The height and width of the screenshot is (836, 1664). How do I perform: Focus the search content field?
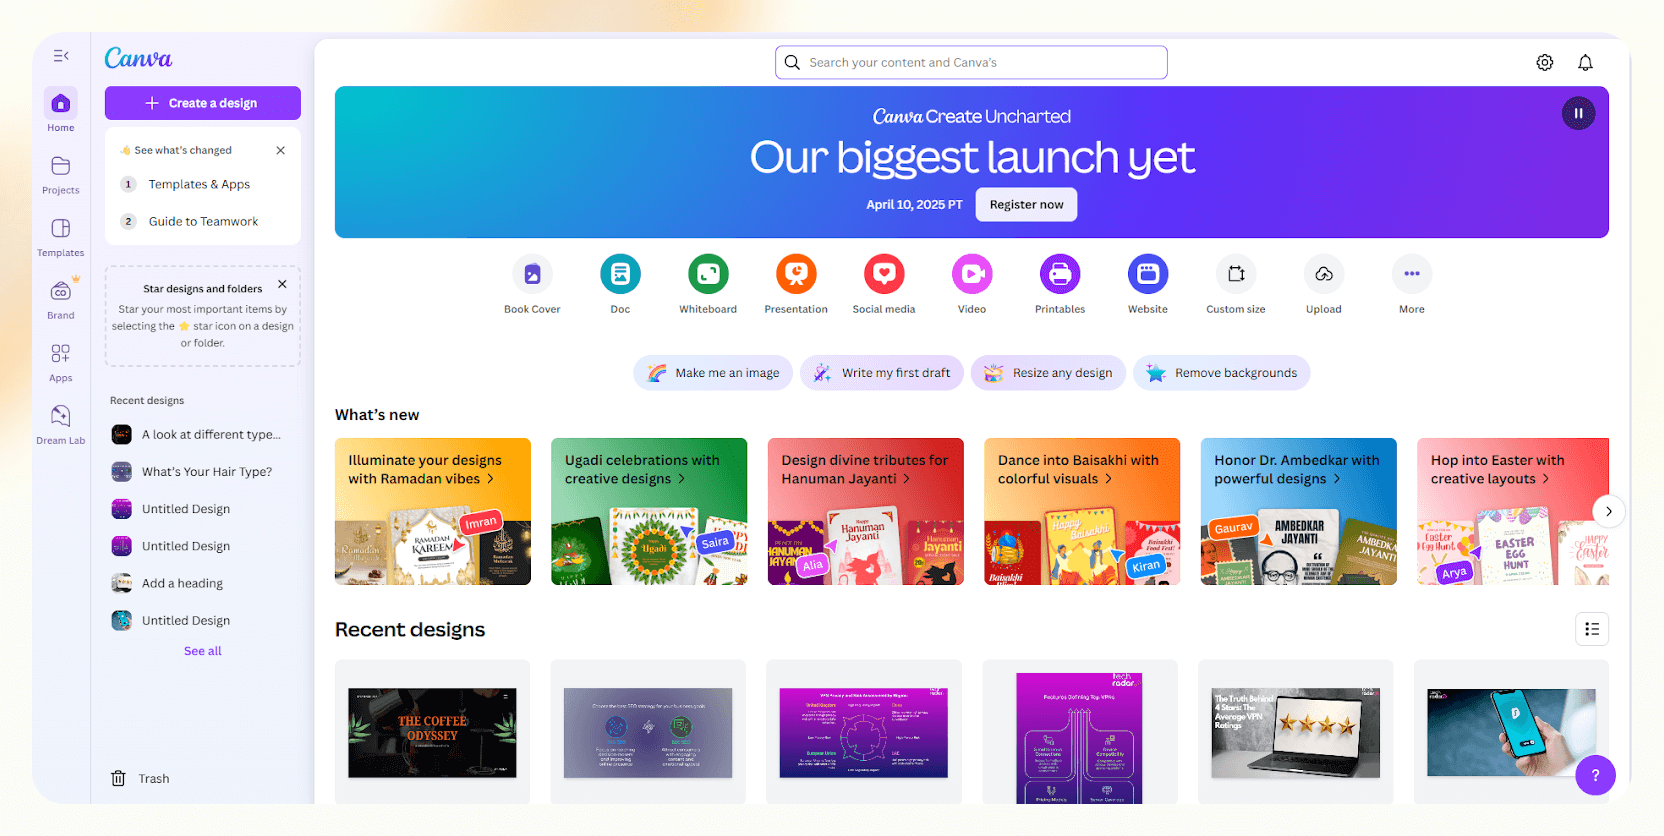(971, 62)
